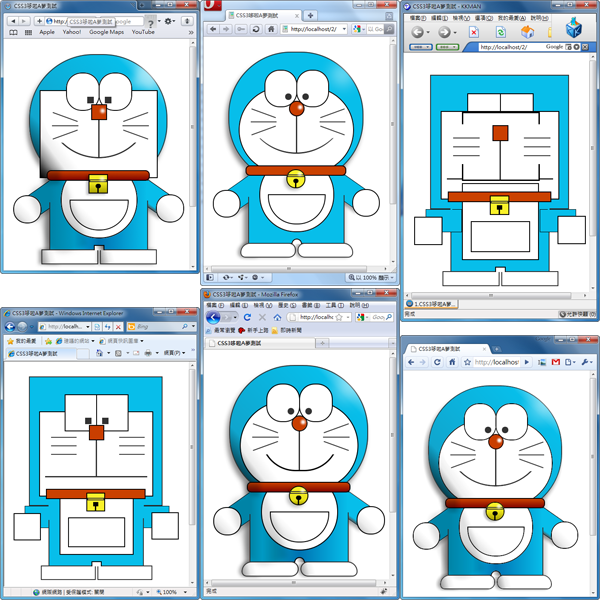
Task: Open the first menu in KKMAN menu bar
Action: pyautogui.click(x=418, y=18)
